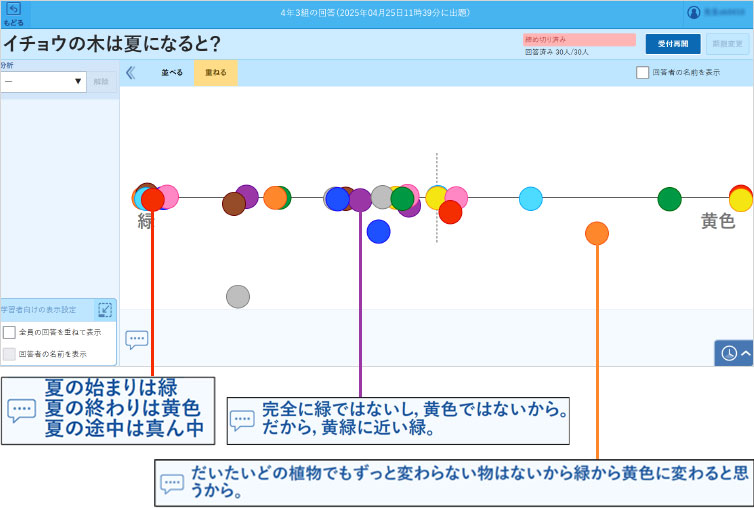
Task: Click the light blue answer dot on the line
Action: 531,198
